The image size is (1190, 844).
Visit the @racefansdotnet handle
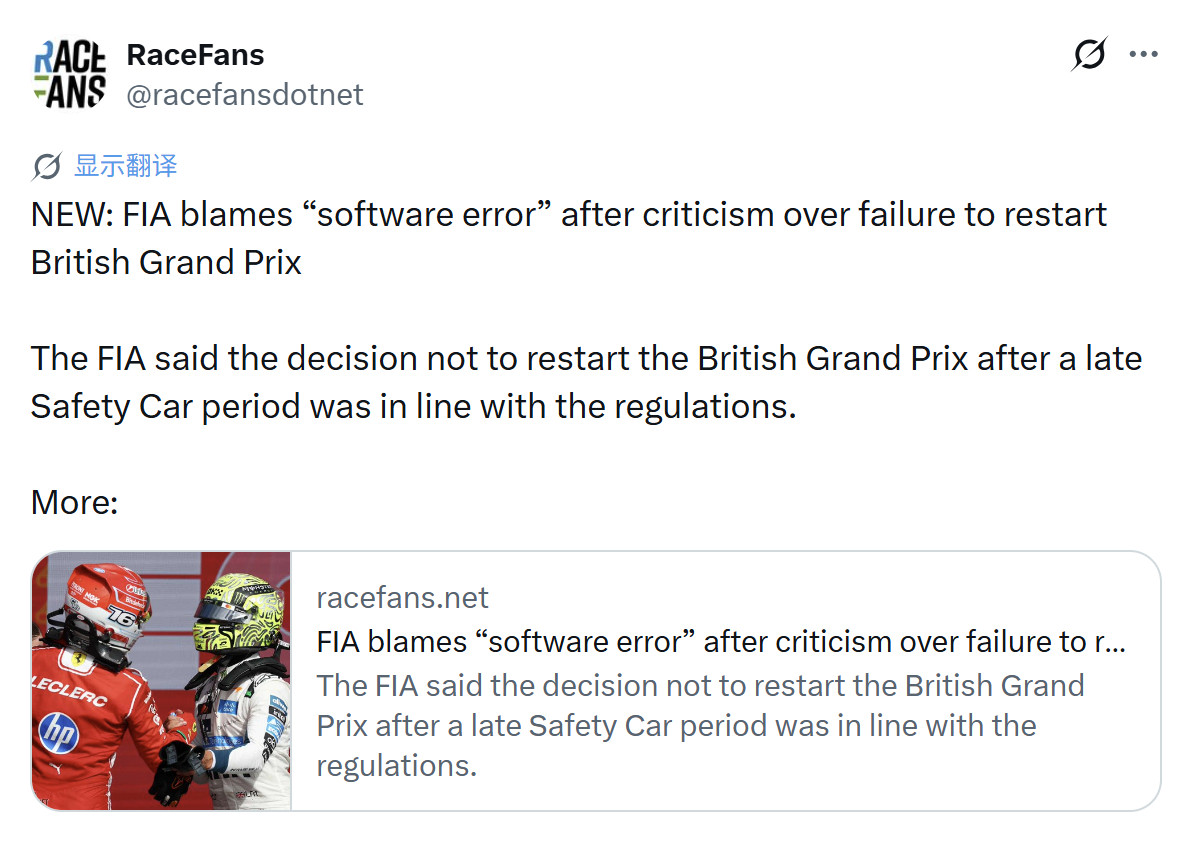[244, 95]
